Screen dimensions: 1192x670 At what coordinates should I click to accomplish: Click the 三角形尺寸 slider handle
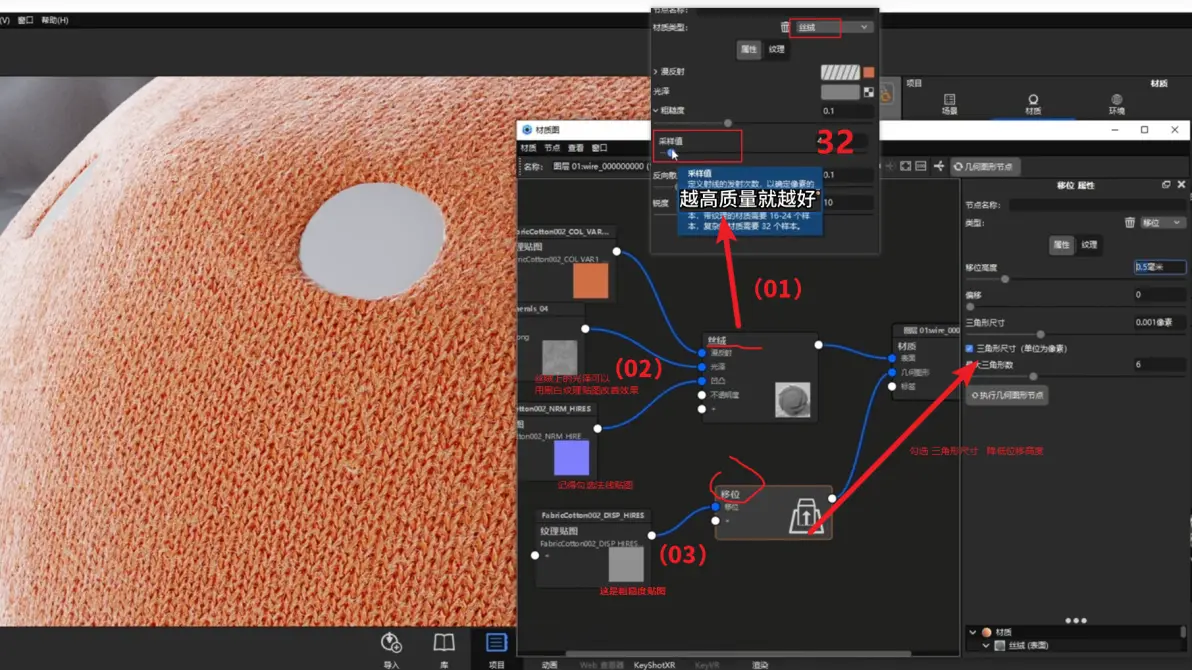(1041, 334)
